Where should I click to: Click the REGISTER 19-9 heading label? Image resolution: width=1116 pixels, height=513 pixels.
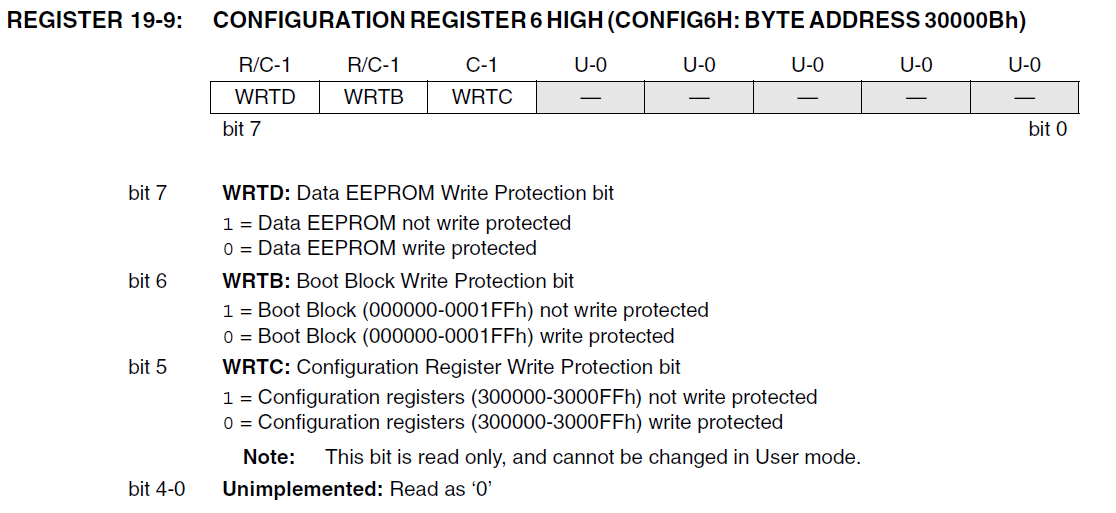(x=95, y=21)
